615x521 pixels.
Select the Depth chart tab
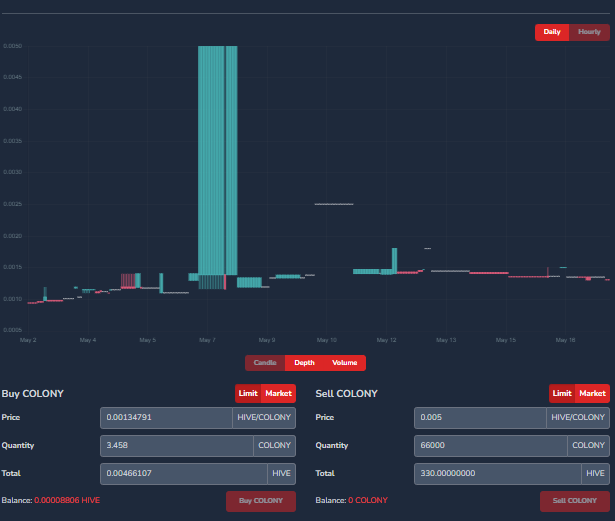pos(304,363)
